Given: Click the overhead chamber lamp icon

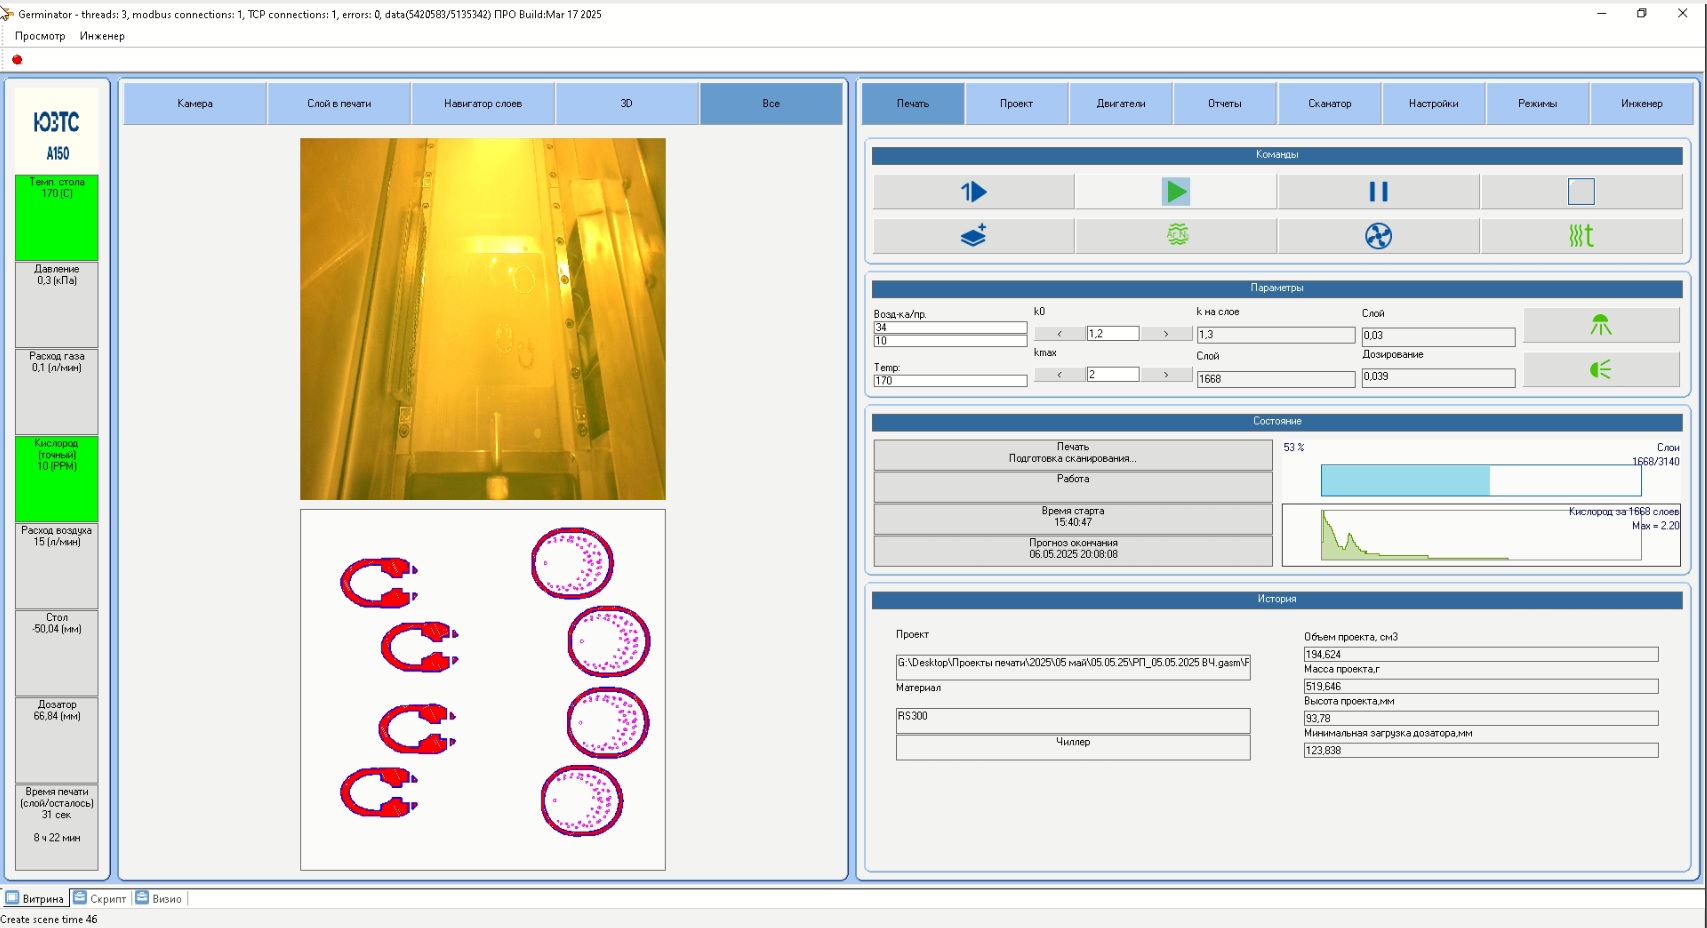Looking at the screenshot, I should tap(1600, 325).
